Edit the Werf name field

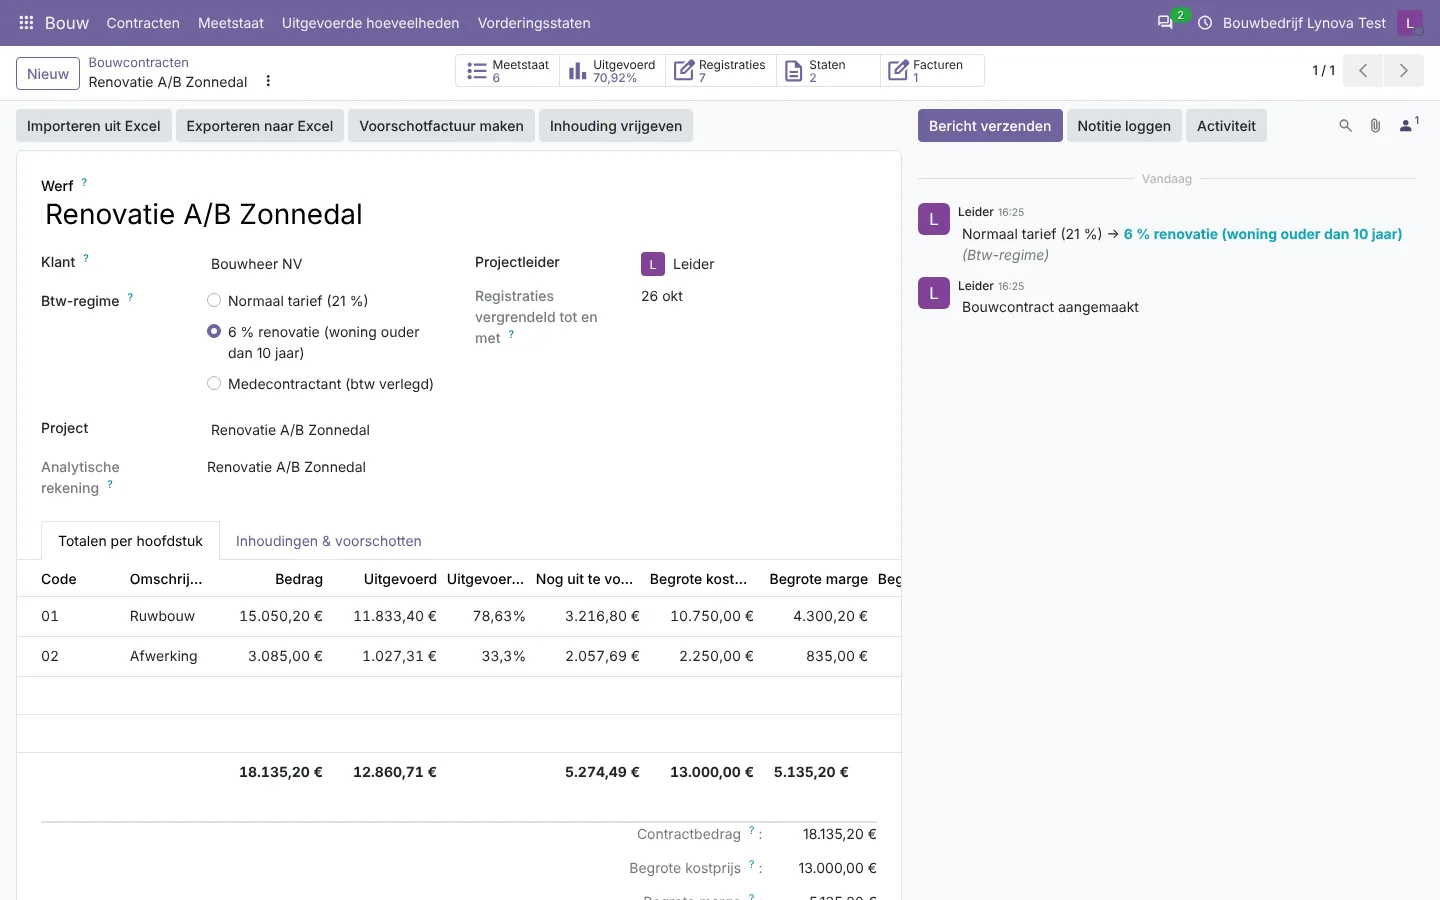point(459,214)
